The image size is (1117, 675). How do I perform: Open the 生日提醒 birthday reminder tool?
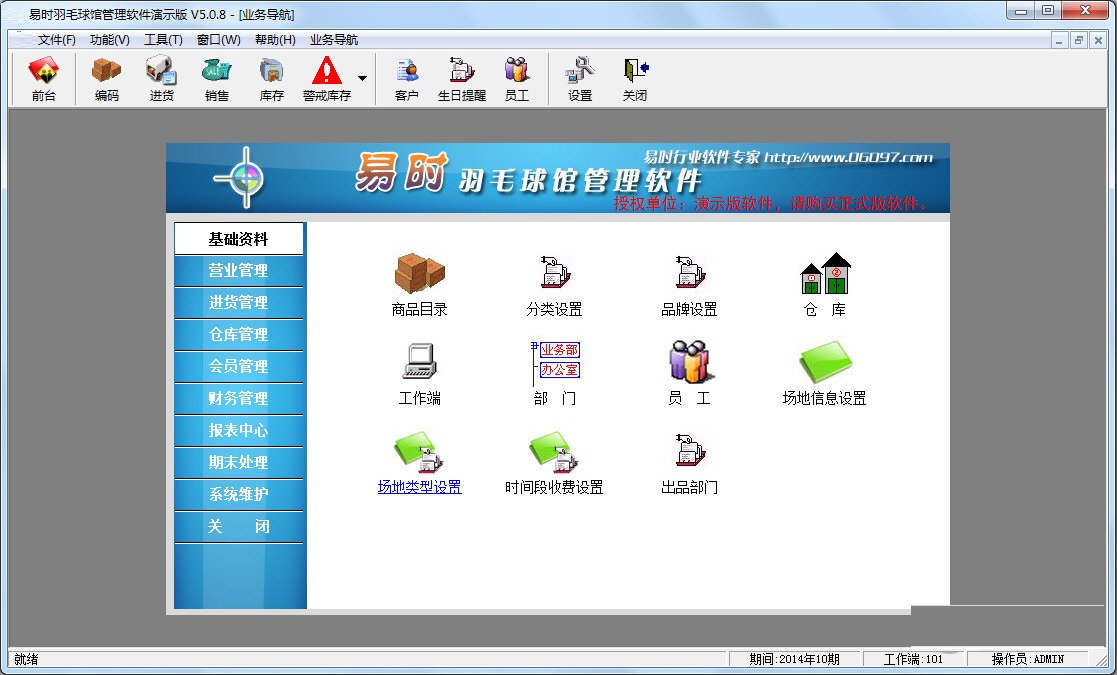click(461, 78)
